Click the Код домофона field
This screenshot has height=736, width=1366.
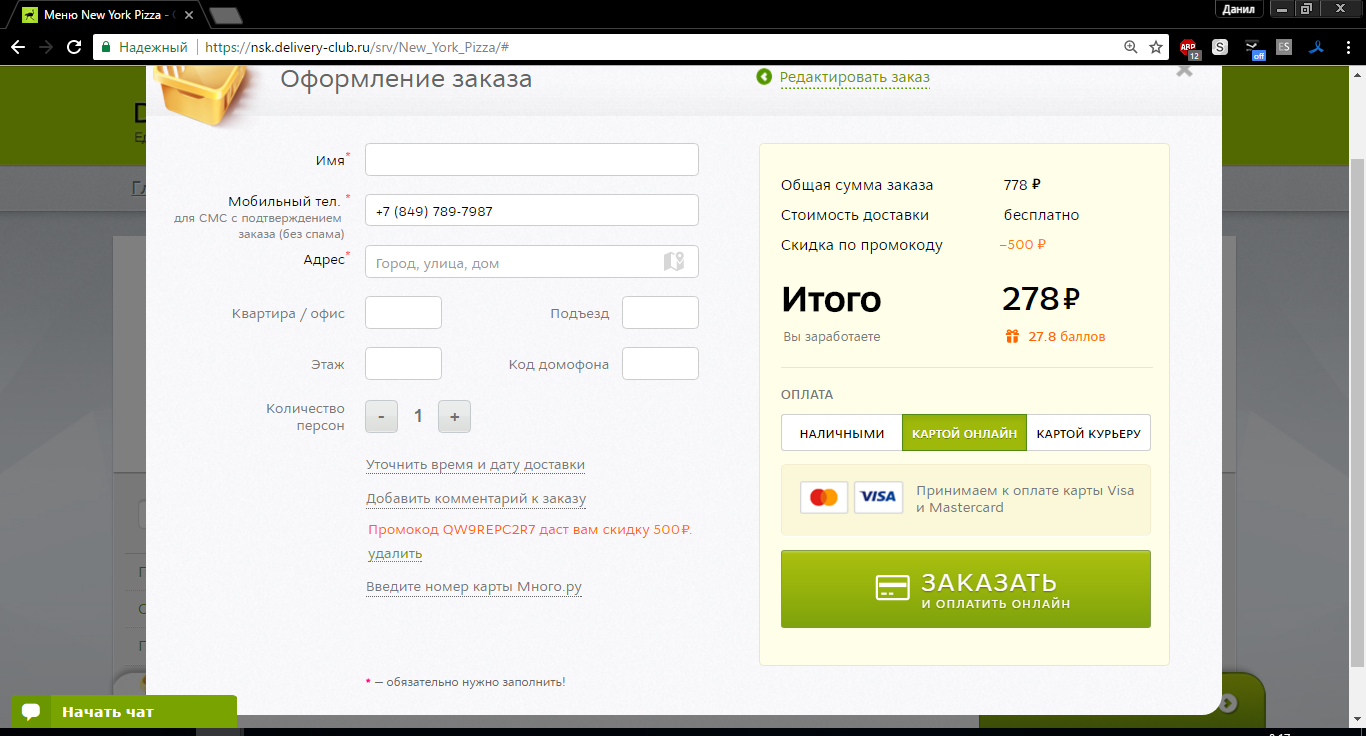click(x=660, y=364)
